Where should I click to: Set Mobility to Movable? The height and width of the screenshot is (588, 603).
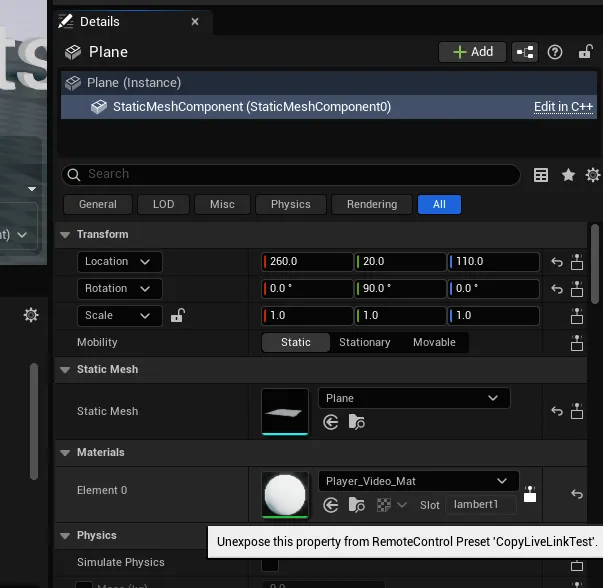pyautogui.click(x=434, y=342)
